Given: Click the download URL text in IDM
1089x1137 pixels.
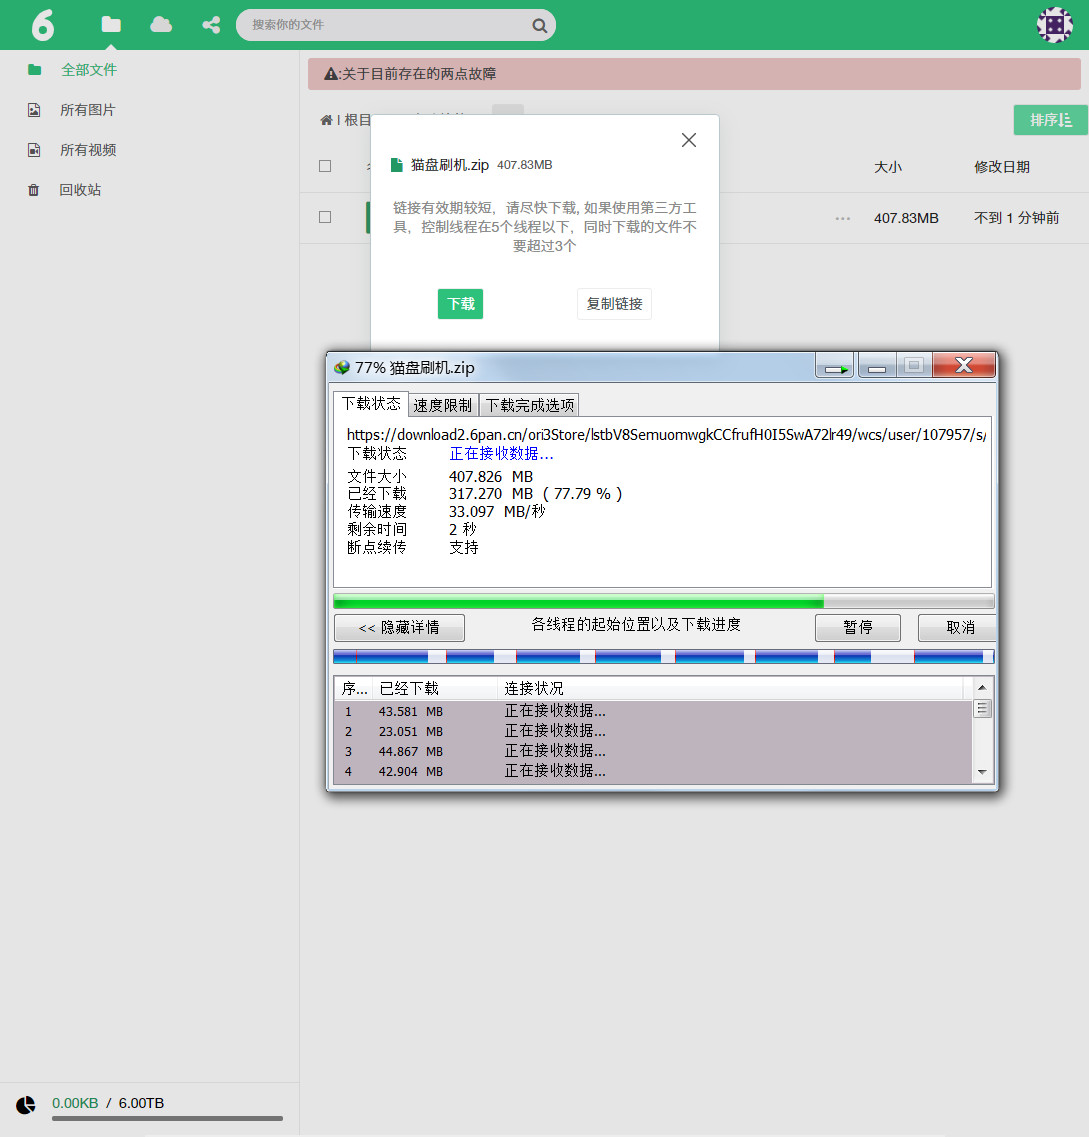Looking at the screenshot, I should click(666, 435).
